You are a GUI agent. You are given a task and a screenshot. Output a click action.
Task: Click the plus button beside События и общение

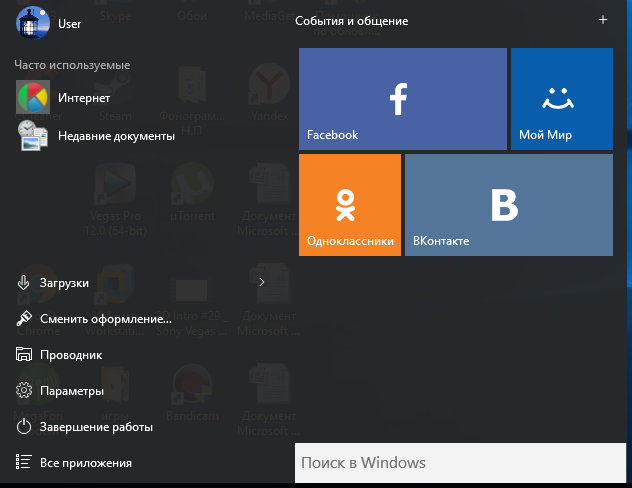coord(603,20)
